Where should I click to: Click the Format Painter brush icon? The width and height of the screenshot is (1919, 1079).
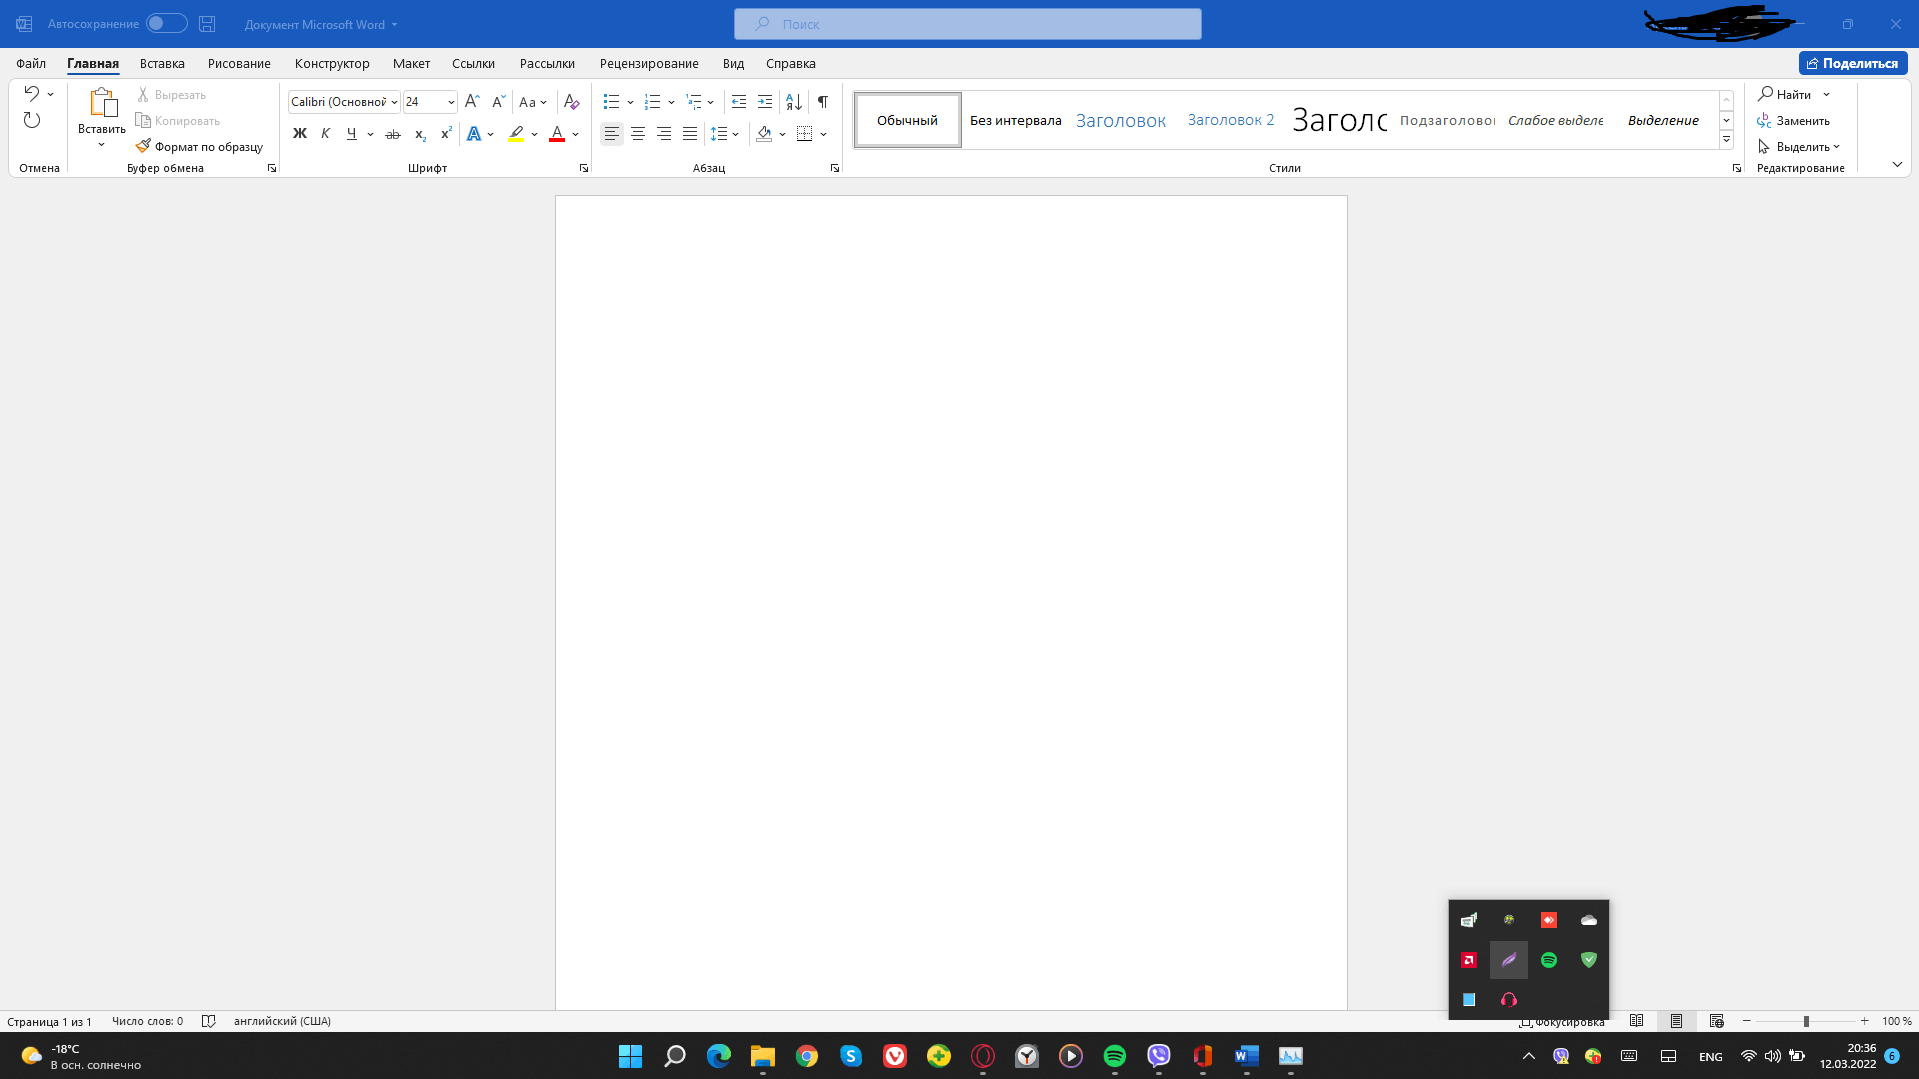tap(144, 146)
